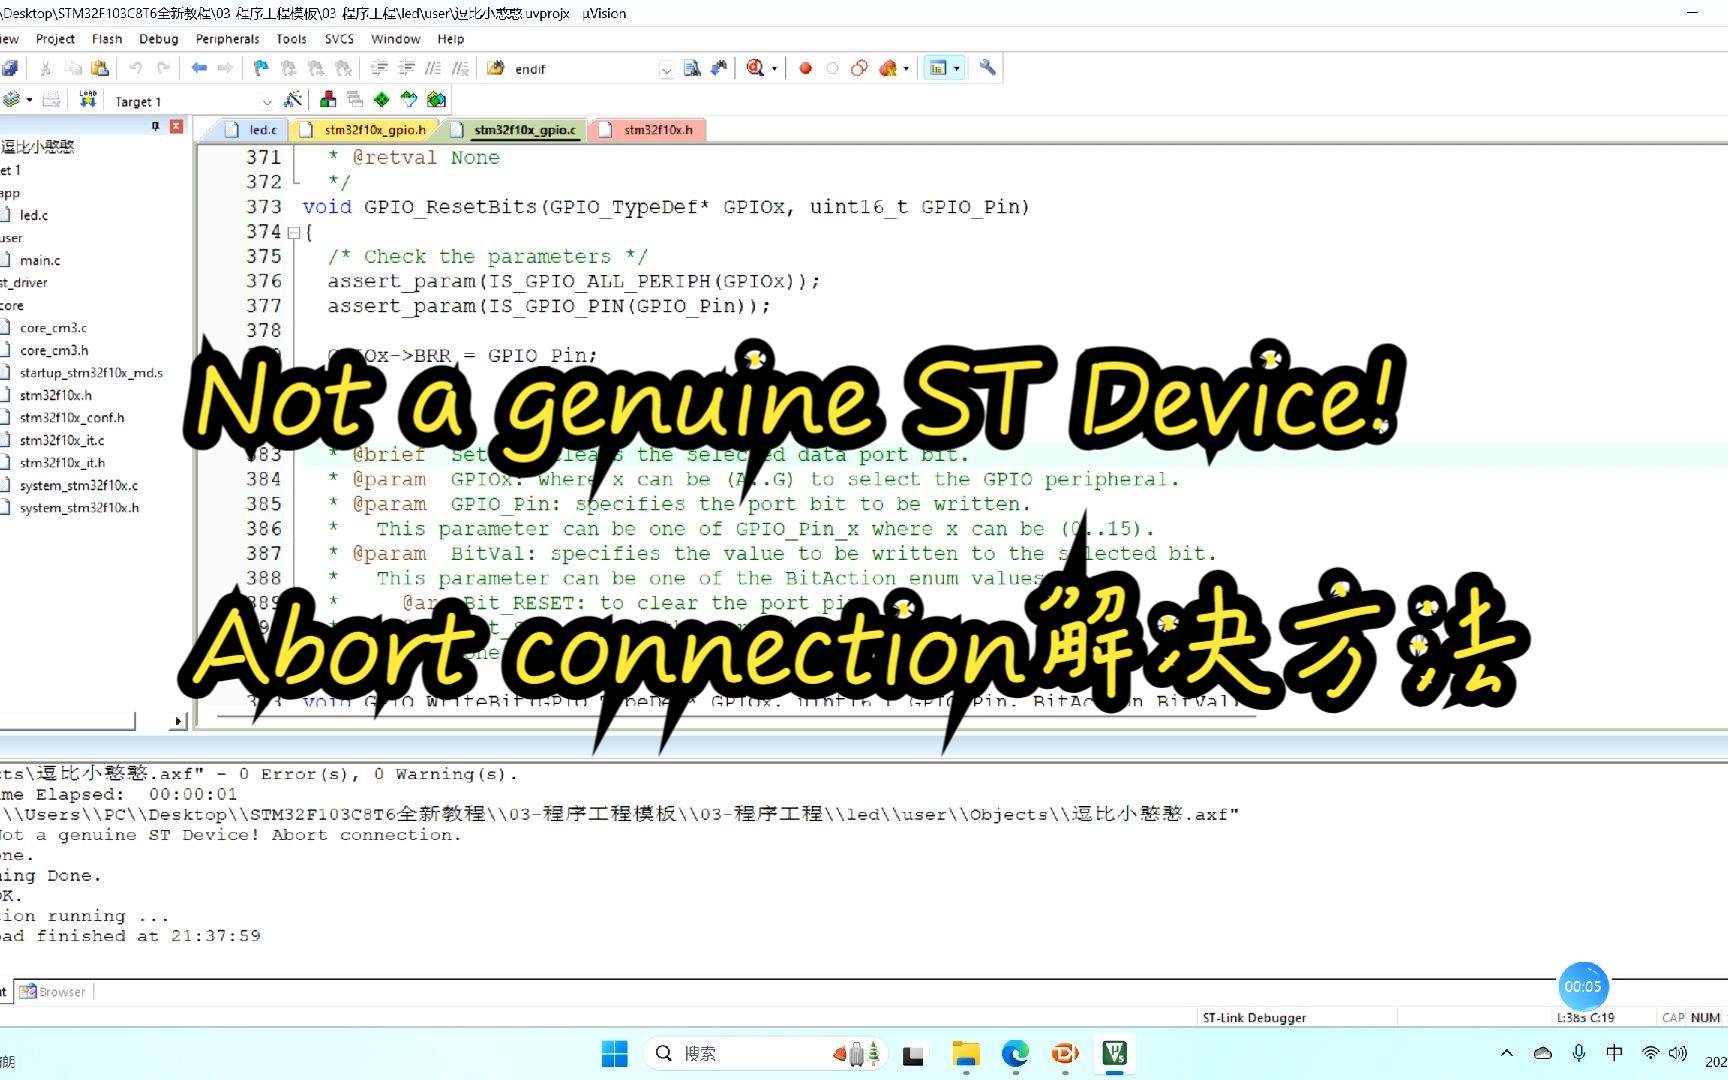Insert a breakpoint with the red dot
The width and height of the screenshot is (1728, 1080).
pos(805,68)
